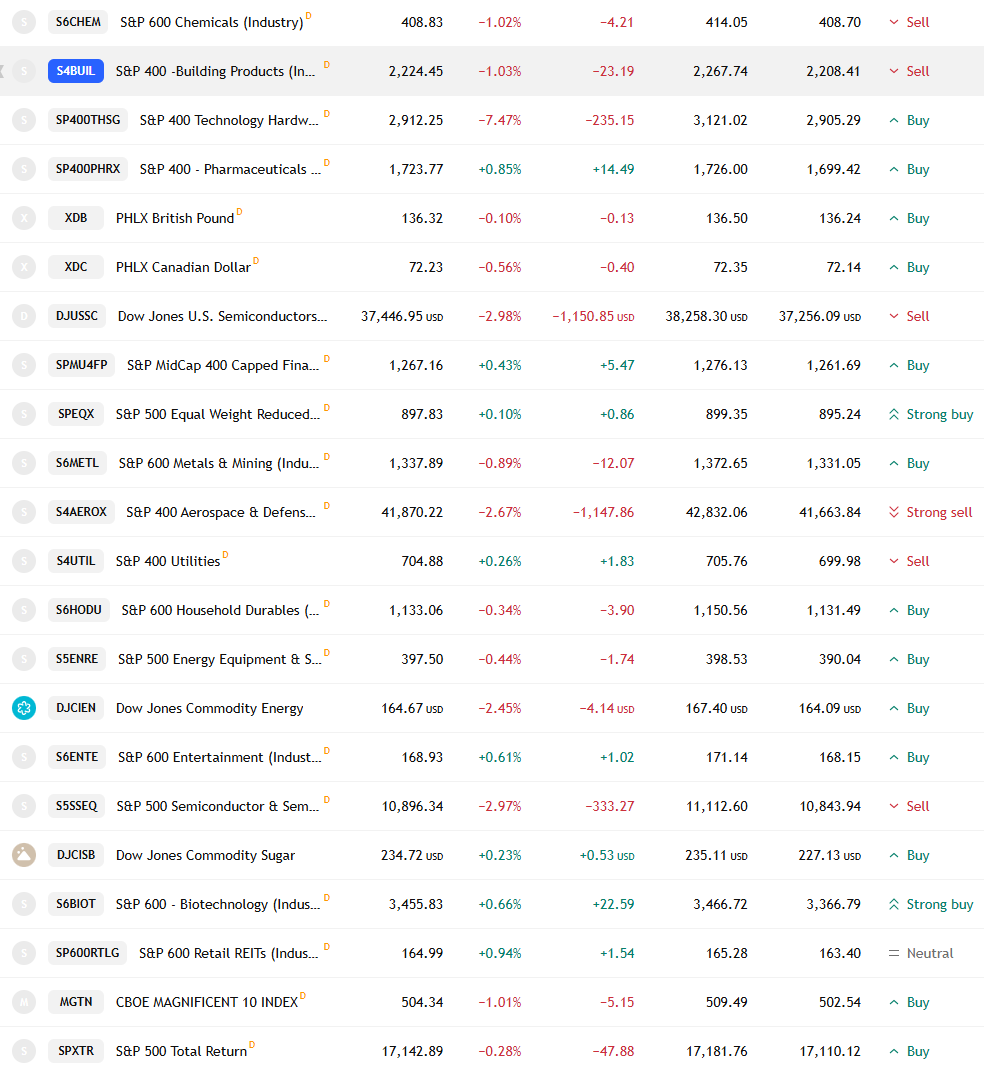Click the Strong sell double-arrow icon for S4AEROX
Image resolution: width=984 pixels, height=1074 pixels.
coord(894,512)
